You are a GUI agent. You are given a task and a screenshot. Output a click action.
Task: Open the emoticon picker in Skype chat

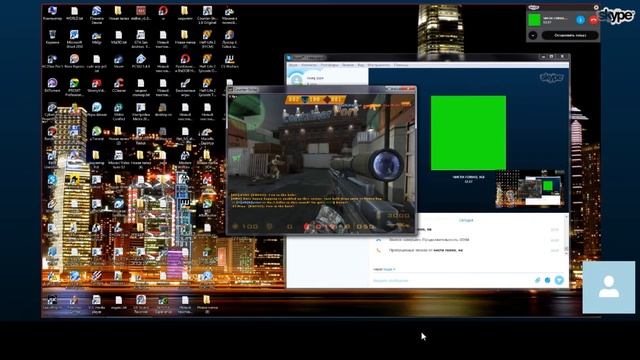[547, 280]
